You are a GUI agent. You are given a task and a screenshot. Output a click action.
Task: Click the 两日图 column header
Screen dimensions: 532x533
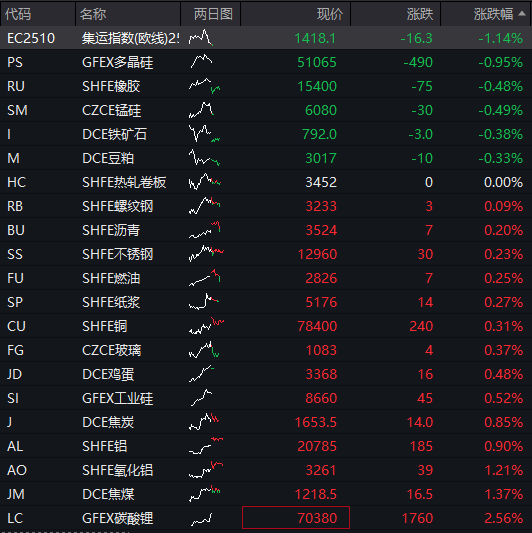tap(213, 14)
